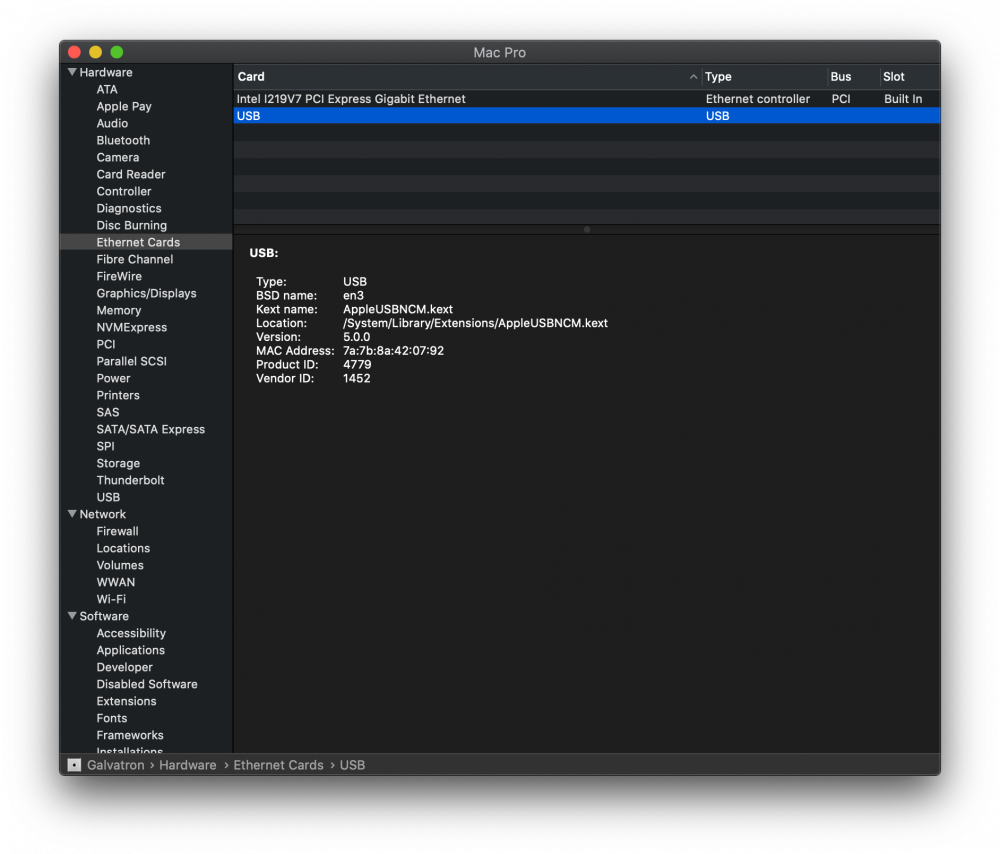The image size is (1000, 854).
Task: Select Card Reader in the sidebar
Action: [x=131, y=174]
